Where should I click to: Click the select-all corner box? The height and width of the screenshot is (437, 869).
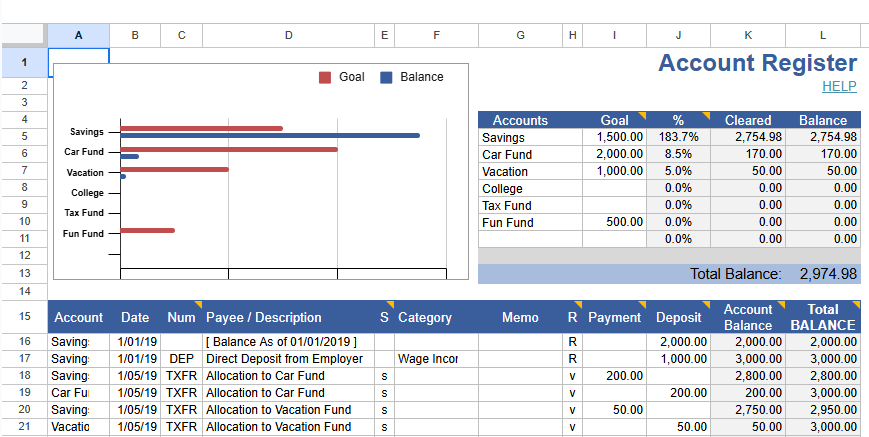point(23,35)
